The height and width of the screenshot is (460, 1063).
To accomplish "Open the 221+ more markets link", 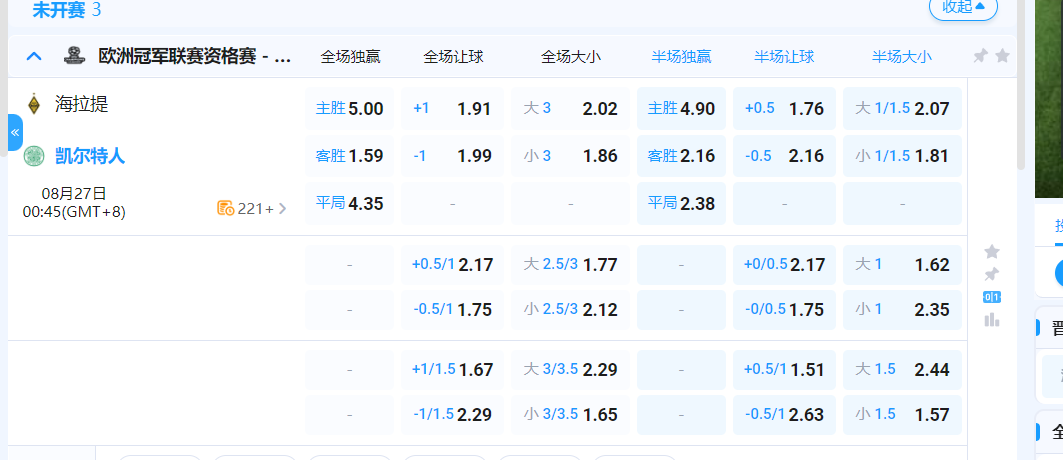I will (x=252, y=209).
